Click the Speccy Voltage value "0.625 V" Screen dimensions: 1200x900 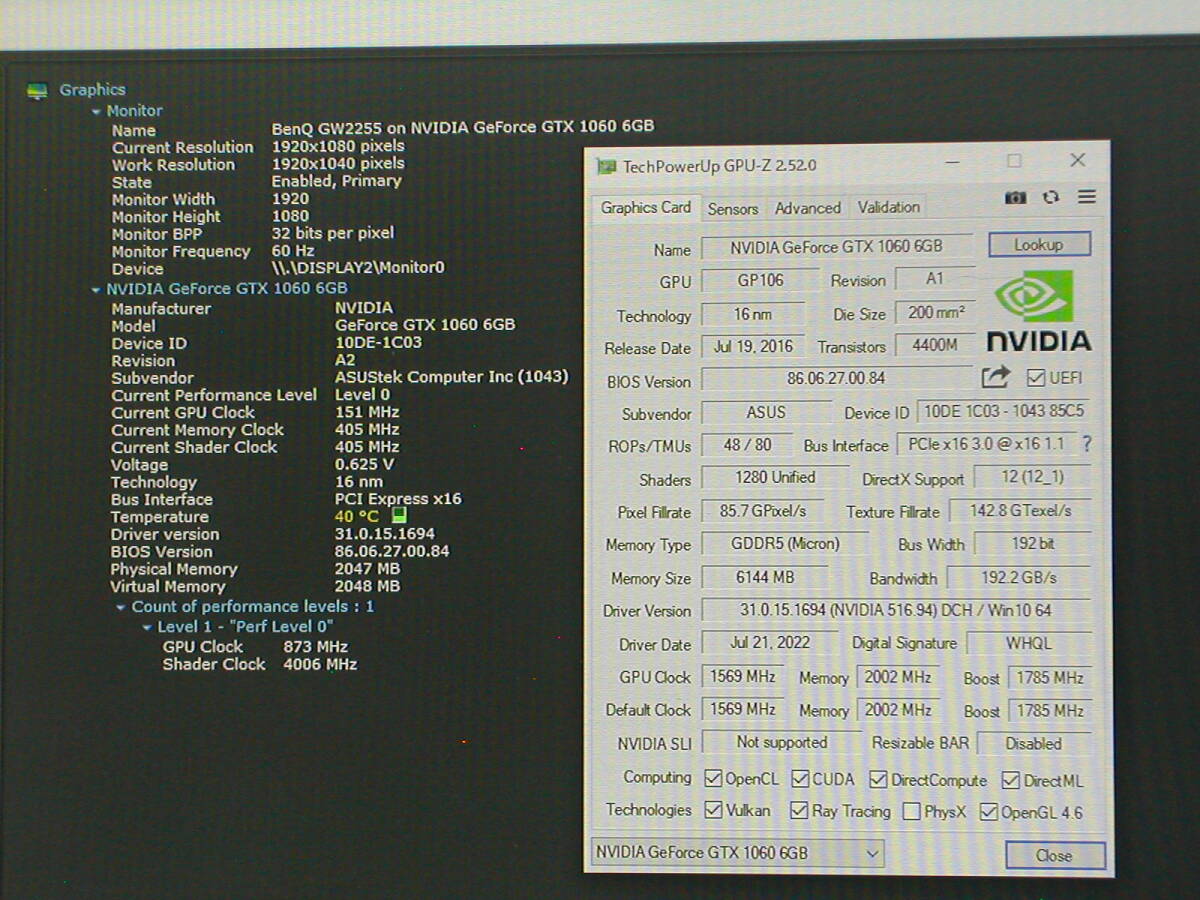364,464
